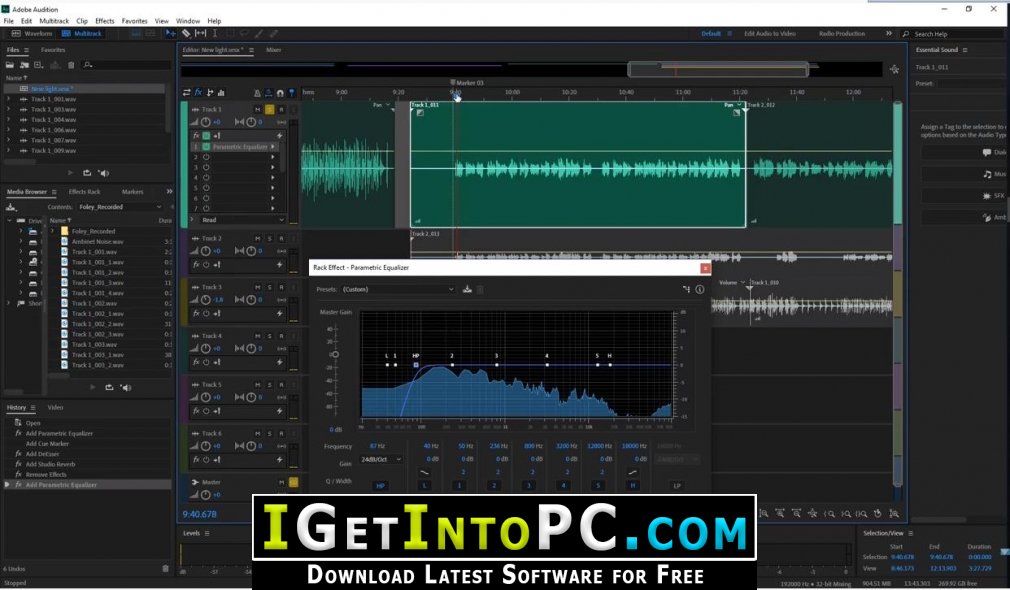Save preset icon in Parametric Equalizer

468,289
